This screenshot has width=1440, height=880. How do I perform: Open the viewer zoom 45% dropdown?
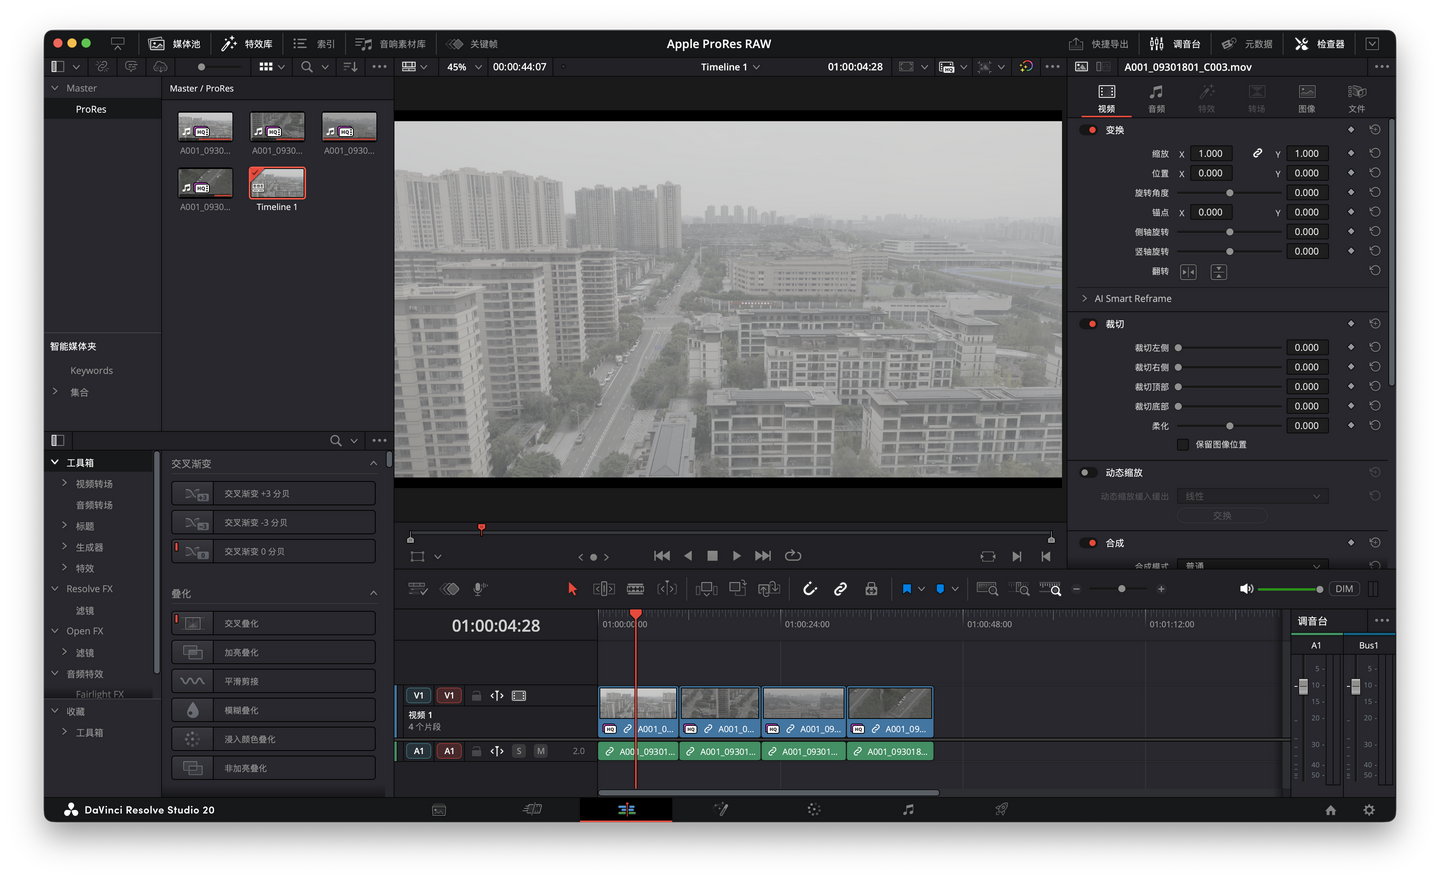click(x=464, y=67)
